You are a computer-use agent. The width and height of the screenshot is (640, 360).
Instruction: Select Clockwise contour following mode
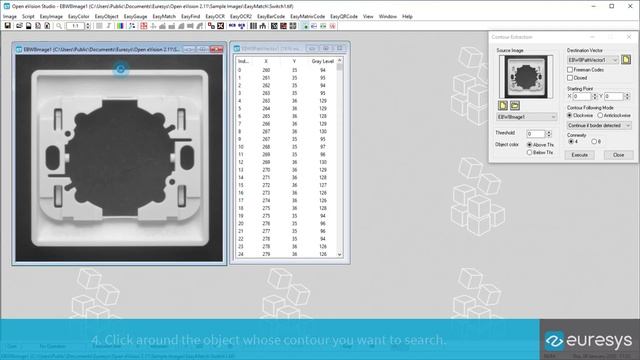pyautogui.click(x=570, y=116)
